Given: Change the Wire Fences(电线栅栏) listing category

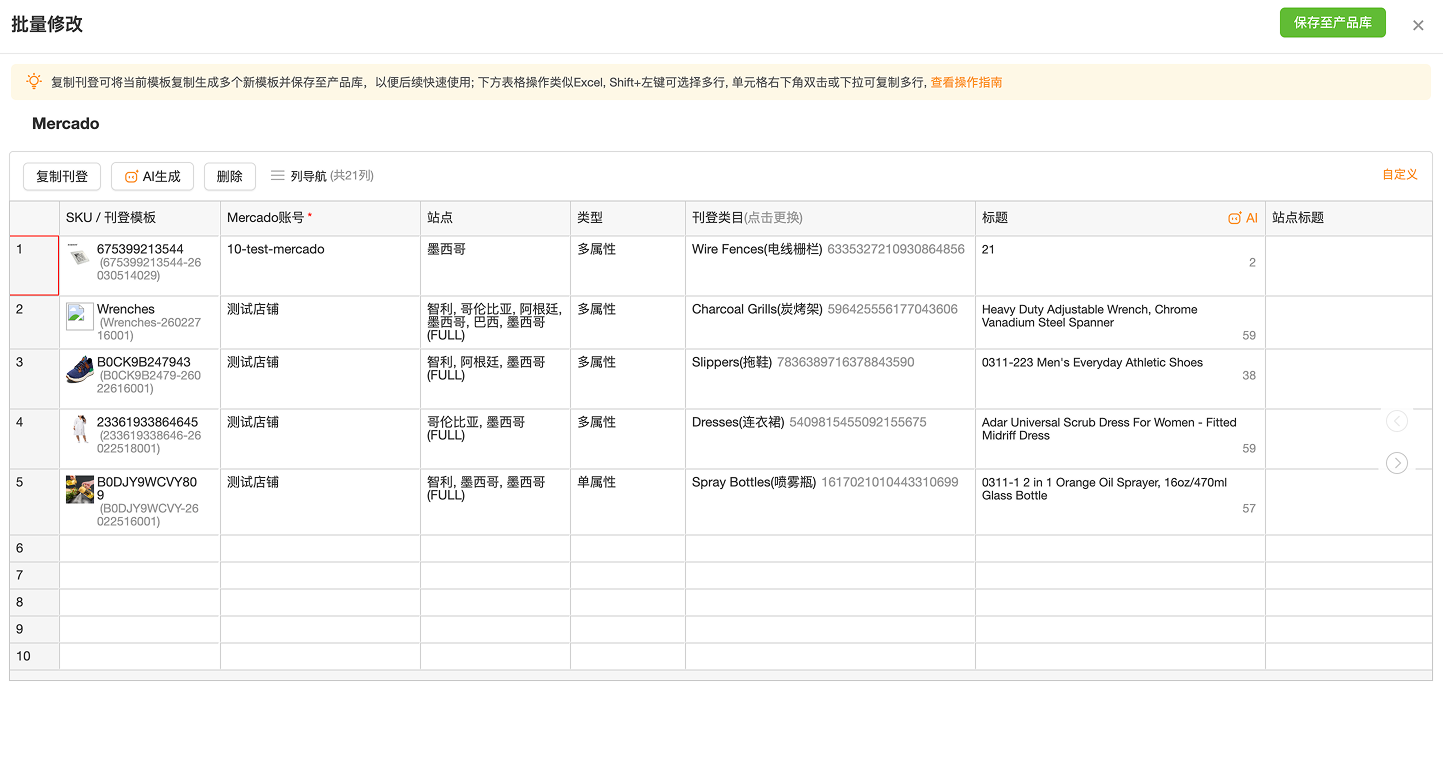Looking at the screenshot, I should [828, 250].
